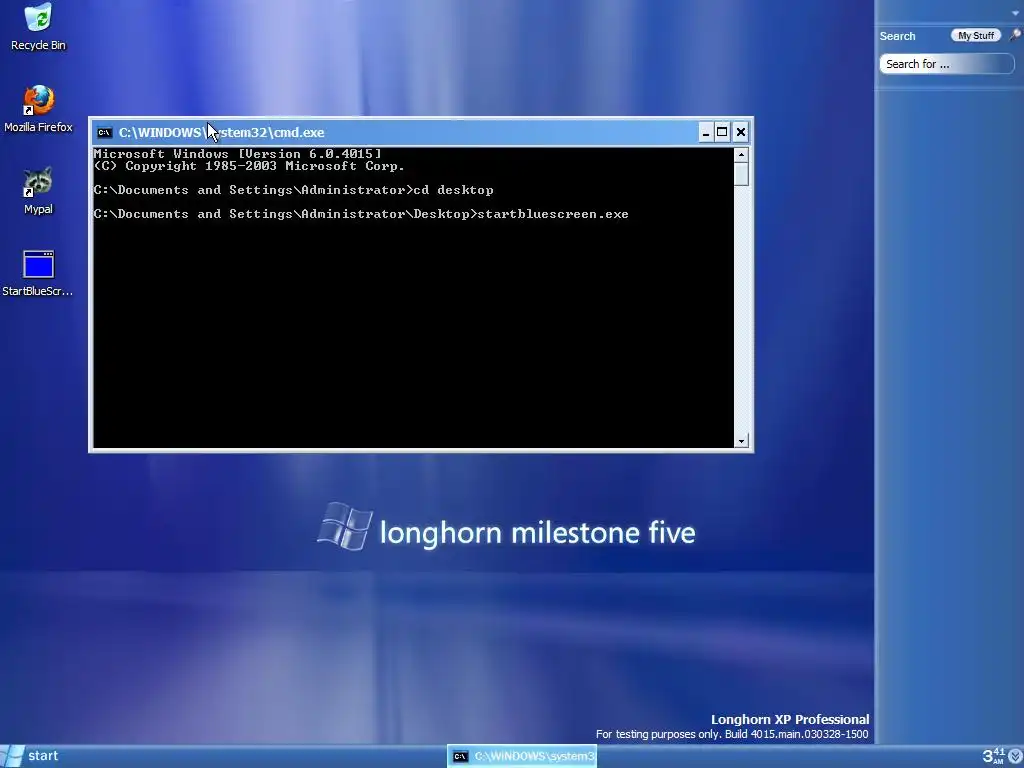This screenshot has width=1024, height=768.
Task: Open the sidebar options dropdown arrow
Action: tap(1017, 12)
